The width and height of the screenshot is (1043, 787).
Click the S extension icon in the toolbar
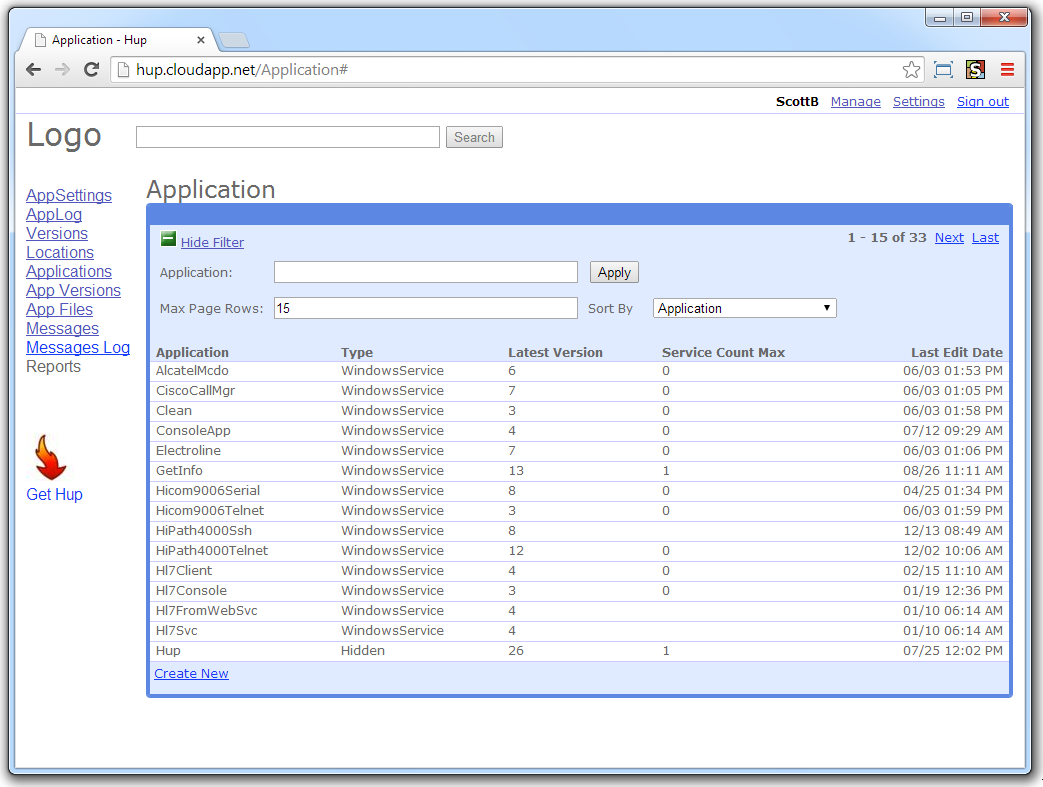pyautogui.click(x=975, y=70)
